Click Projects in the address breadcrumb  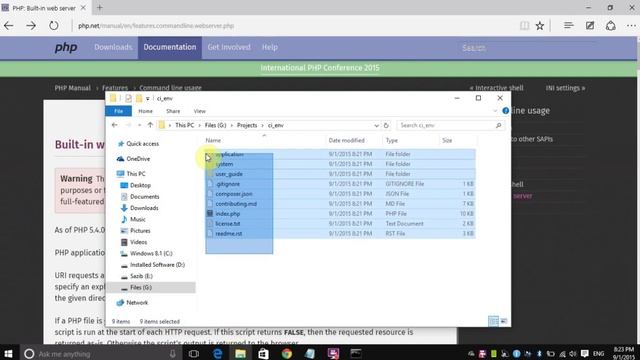[x=247, y=125]
